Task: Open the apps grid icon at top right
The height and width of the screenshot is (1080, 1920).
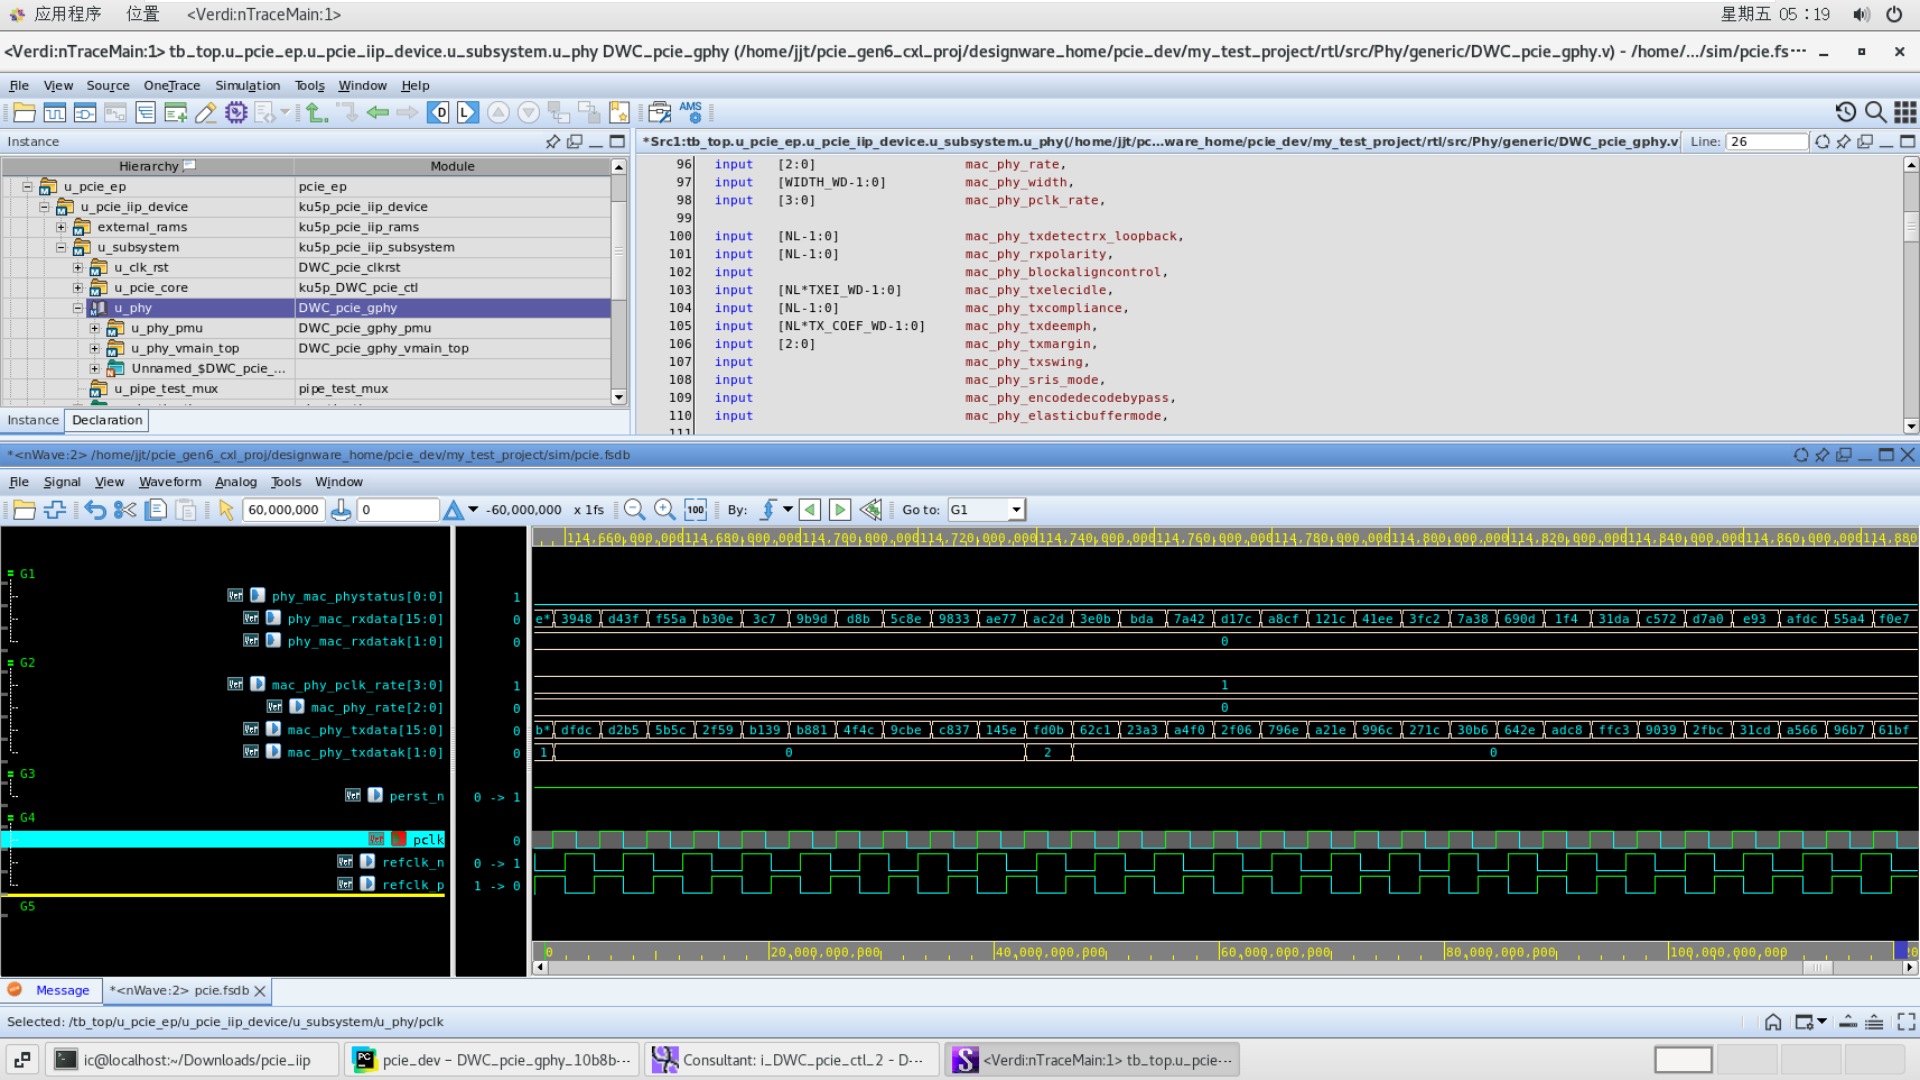Action: coord(1906,112)
